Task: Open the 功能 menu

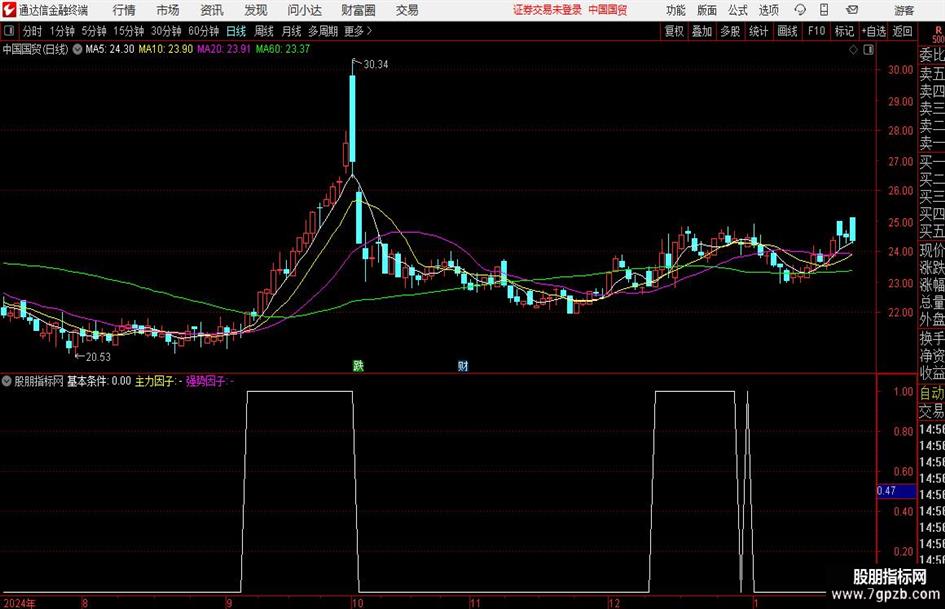Action: (676, 10)
